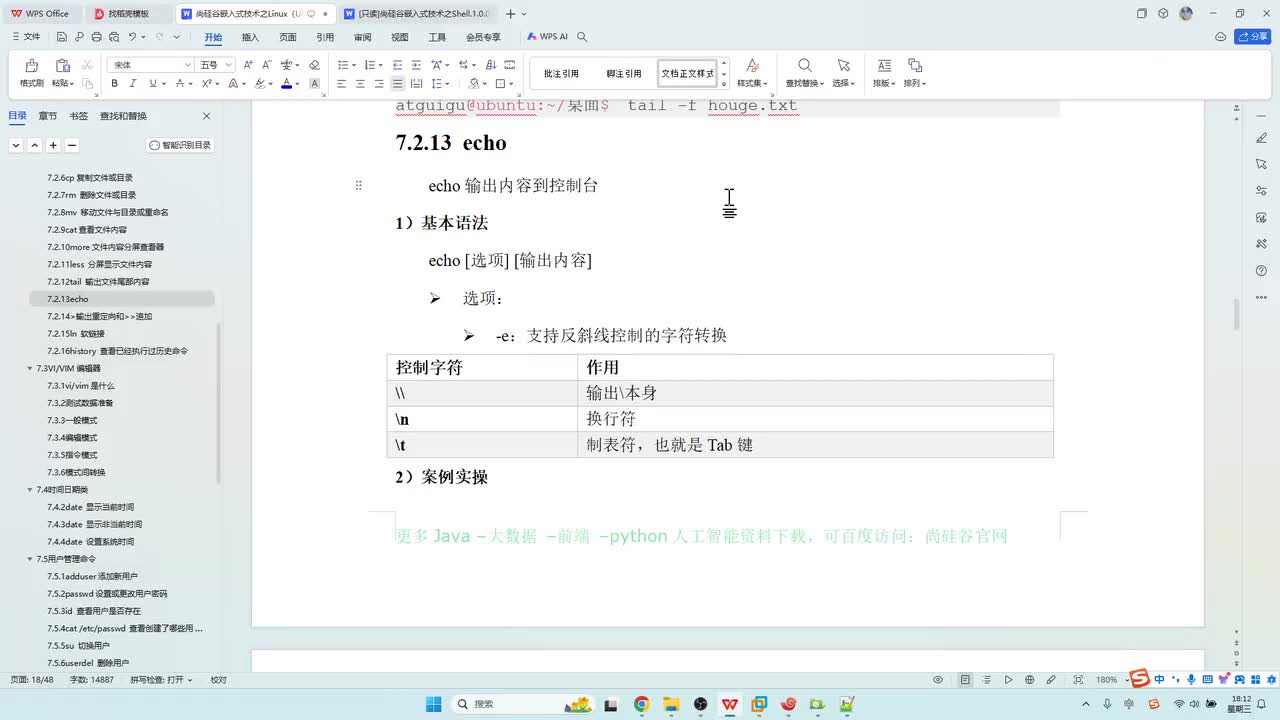This screenshot has width=1280, height=720.
Task: Switch to the 书签 sidebar tab
Action: tap(78, 116)
